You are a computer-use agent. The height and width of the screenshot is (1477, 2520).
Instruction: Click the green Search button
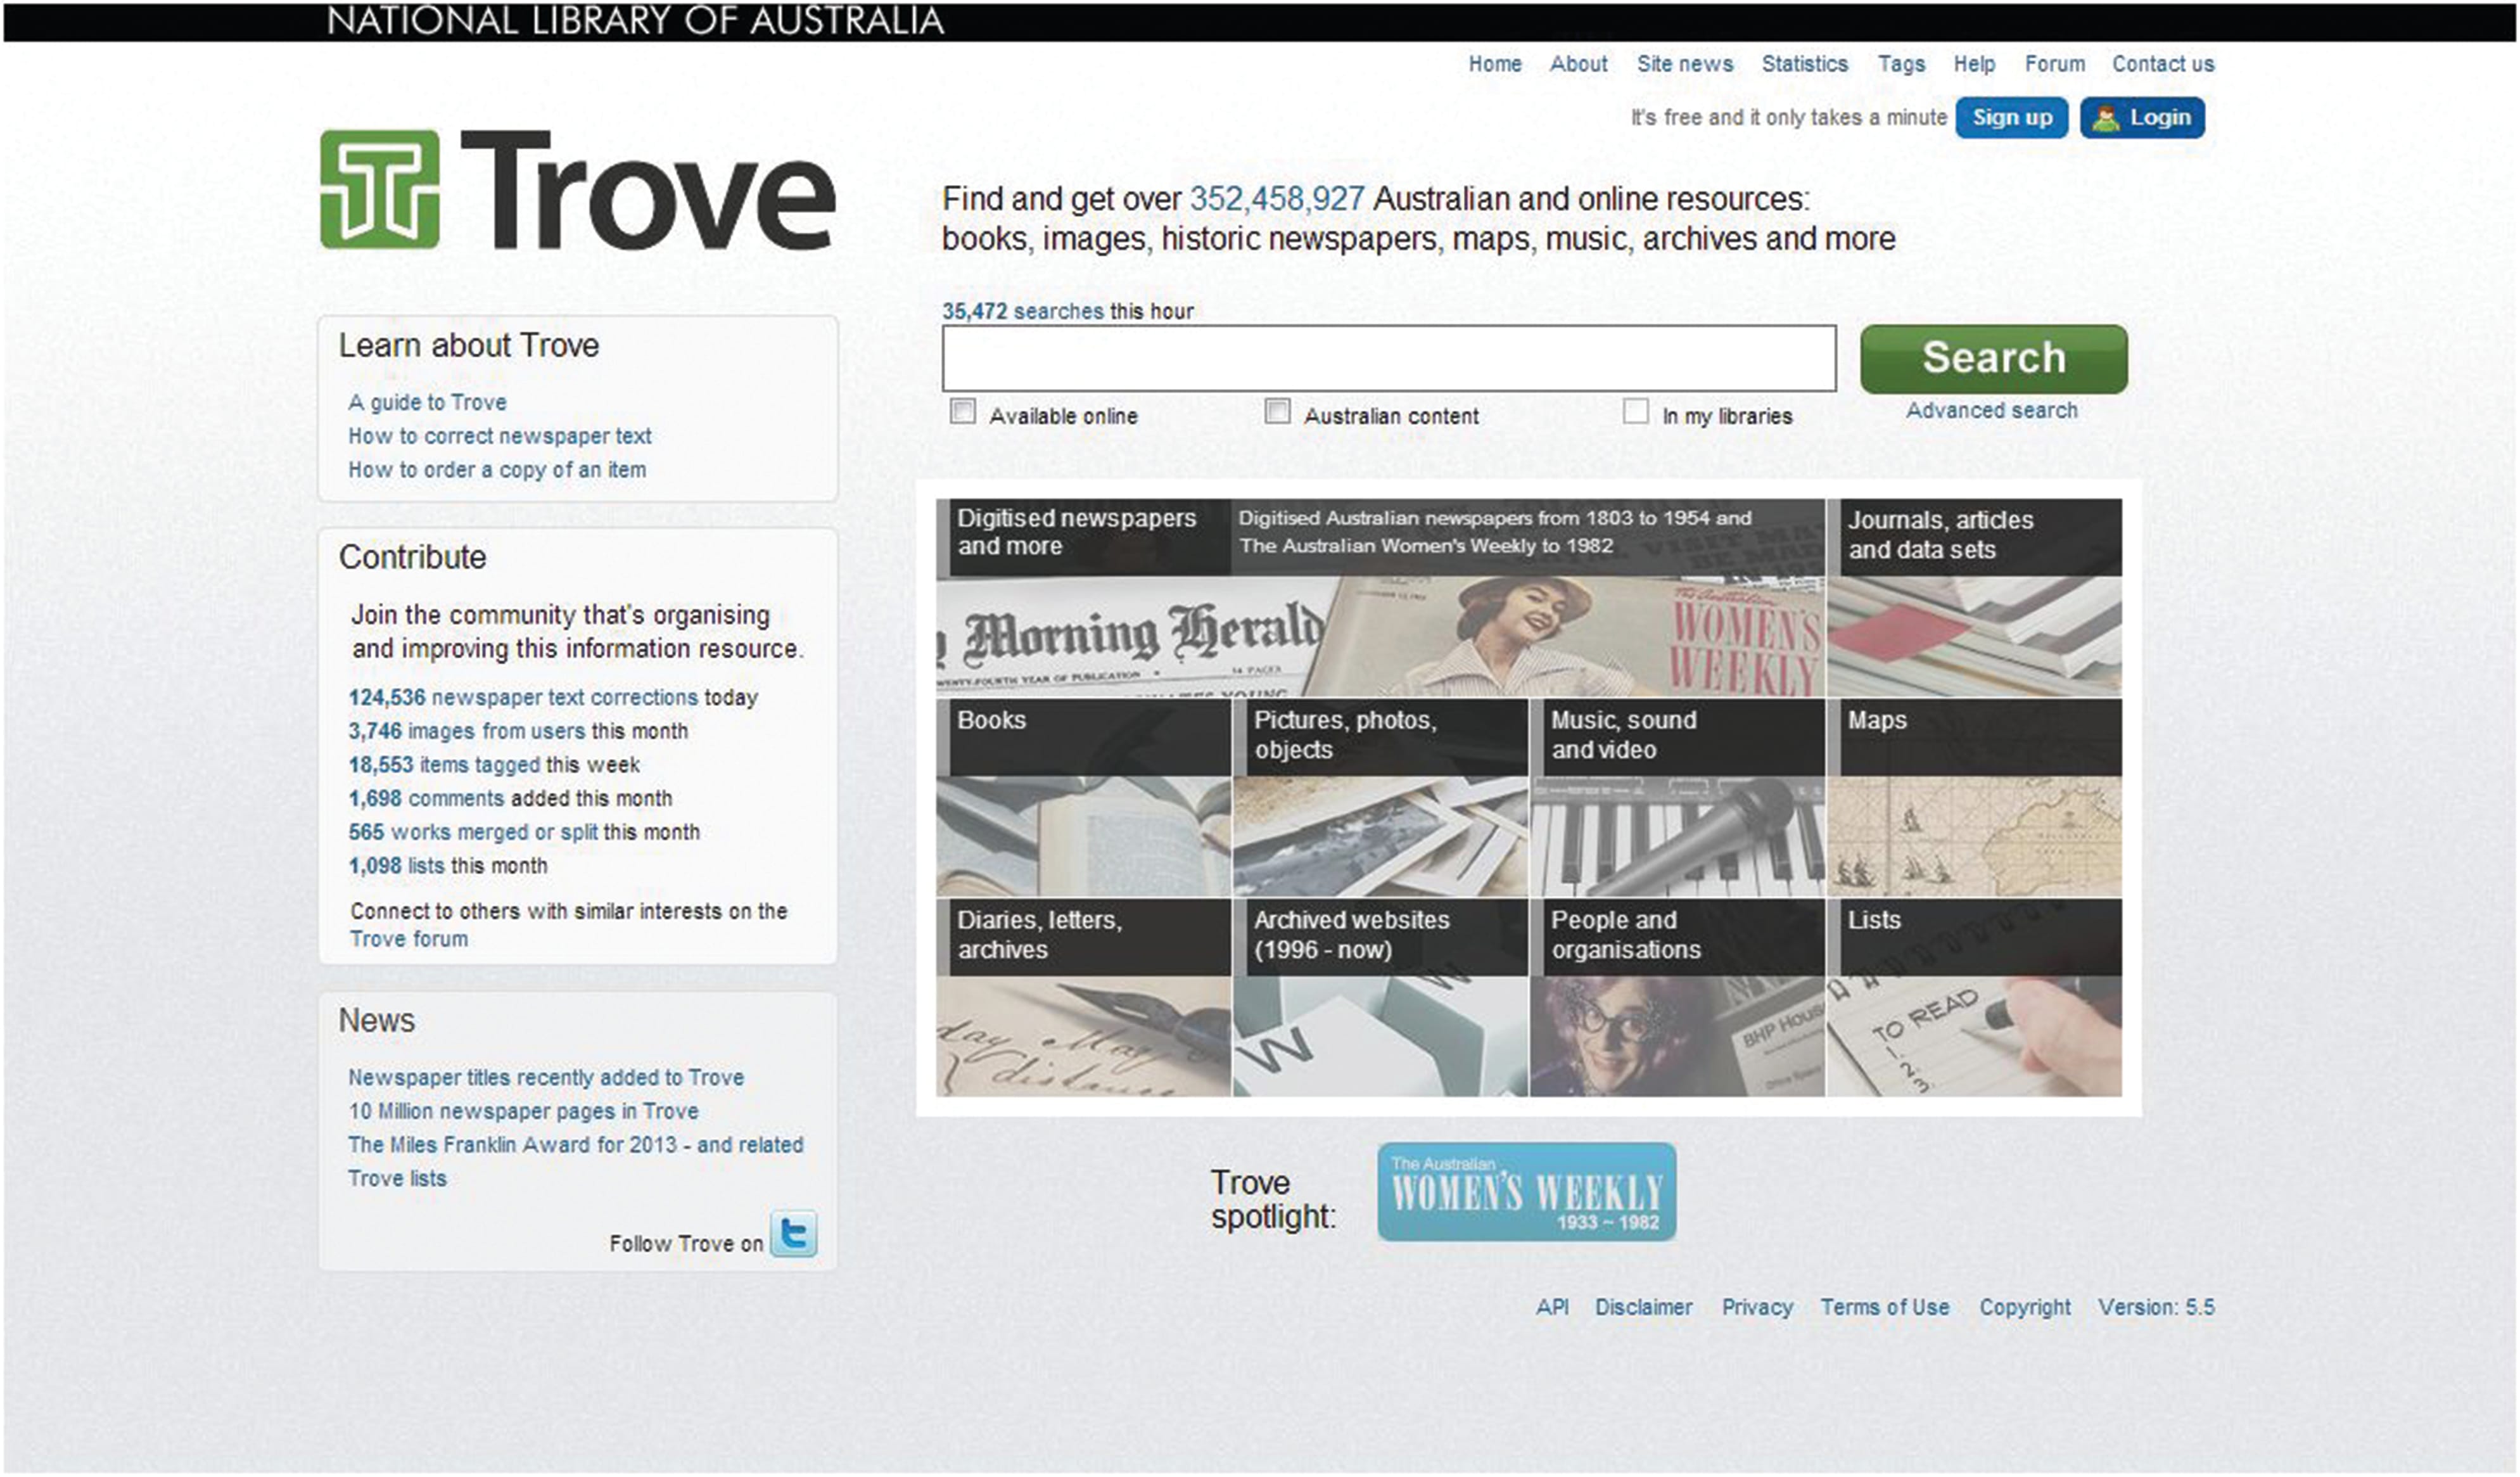(1994, 358)
